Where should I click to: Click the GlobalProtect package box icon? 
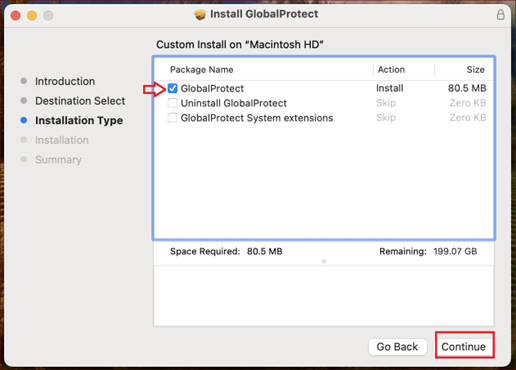[x=200, y=15]
